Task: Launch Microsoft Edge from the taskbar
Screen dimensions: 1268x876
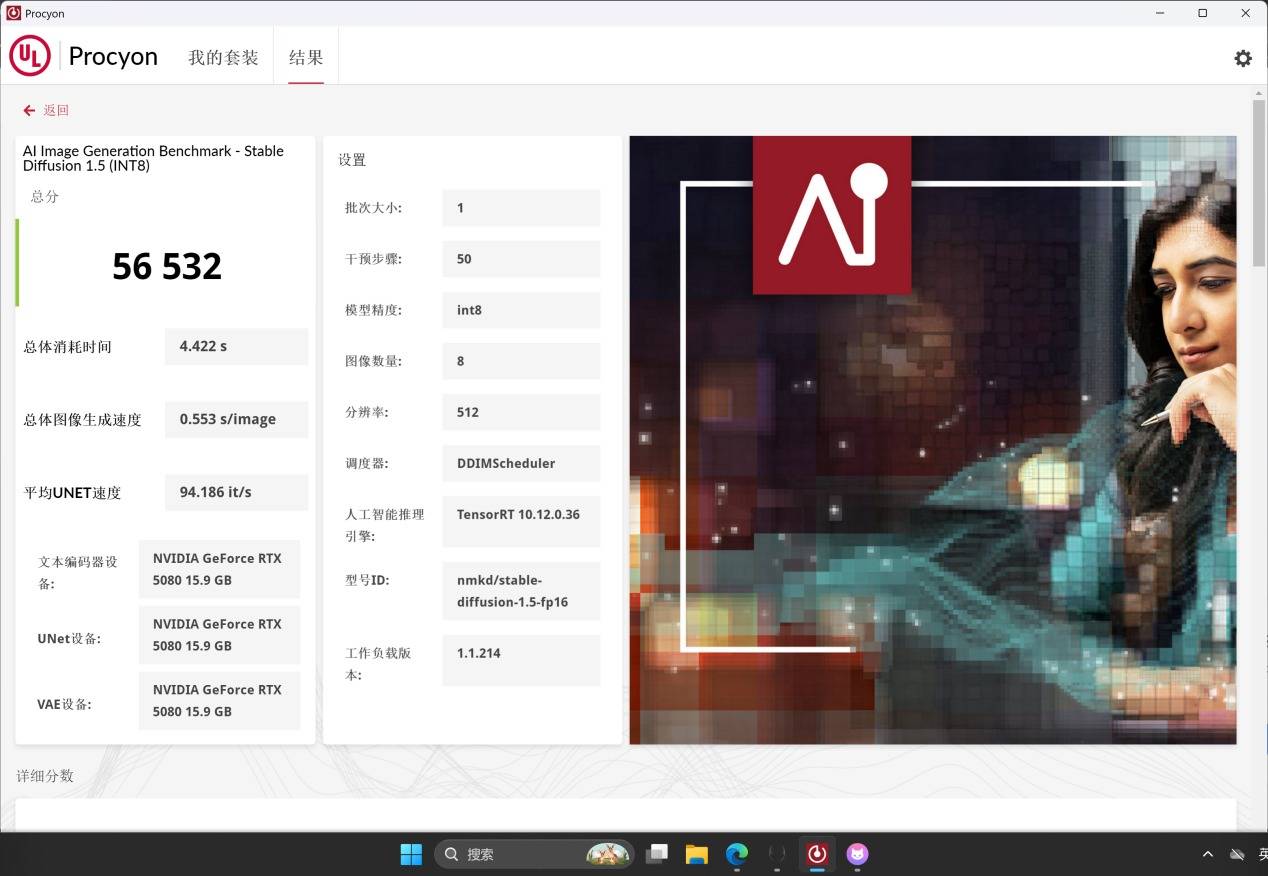Action: 737,854
